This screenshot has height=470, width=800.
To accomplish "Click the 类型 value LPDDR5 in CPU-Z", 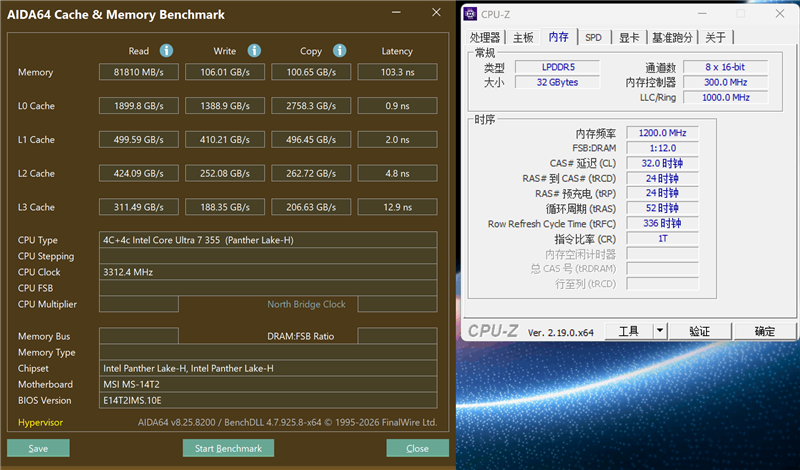I will 558,67.
